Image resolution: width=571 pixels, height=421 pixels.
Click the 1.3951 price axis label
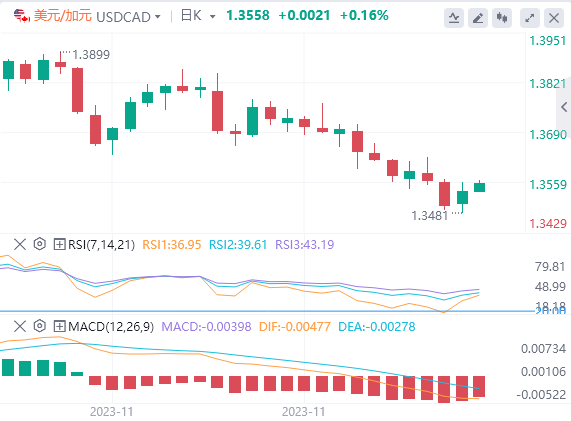pos(548,41)
